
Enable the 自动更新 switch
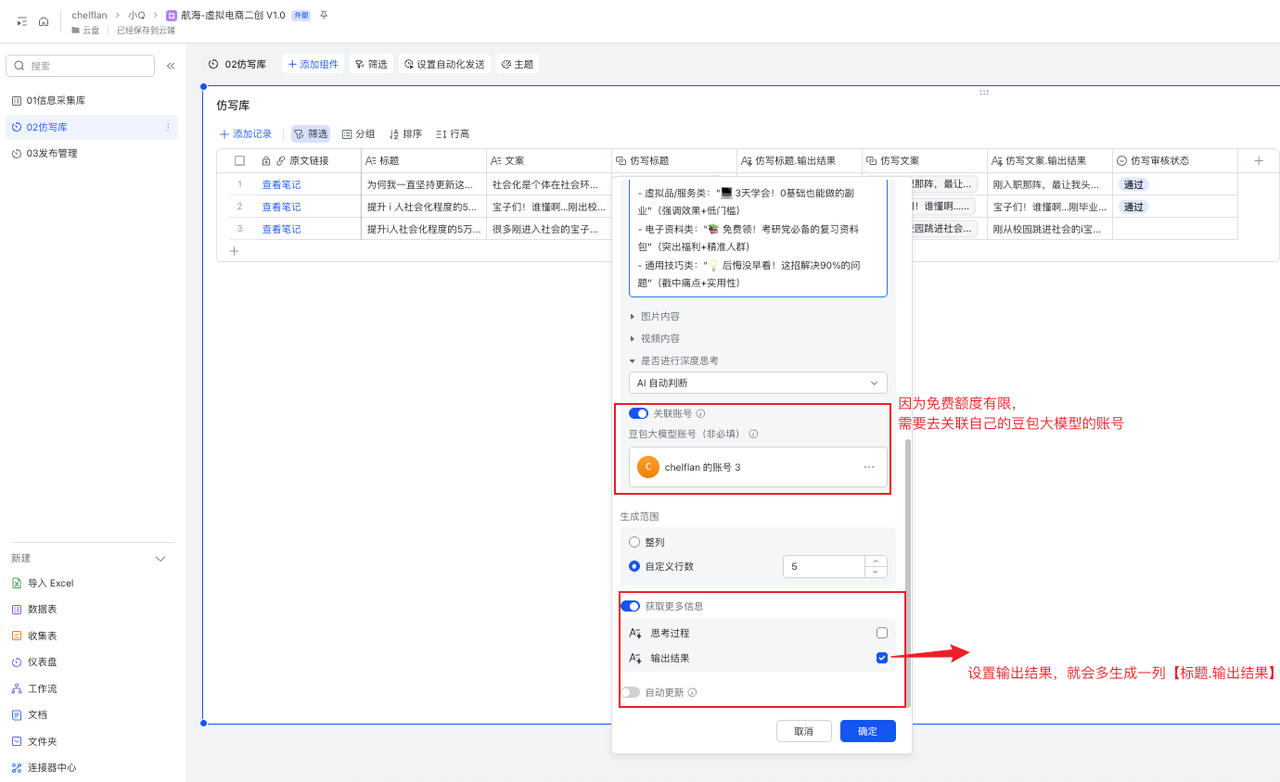[x=630, y=692]
